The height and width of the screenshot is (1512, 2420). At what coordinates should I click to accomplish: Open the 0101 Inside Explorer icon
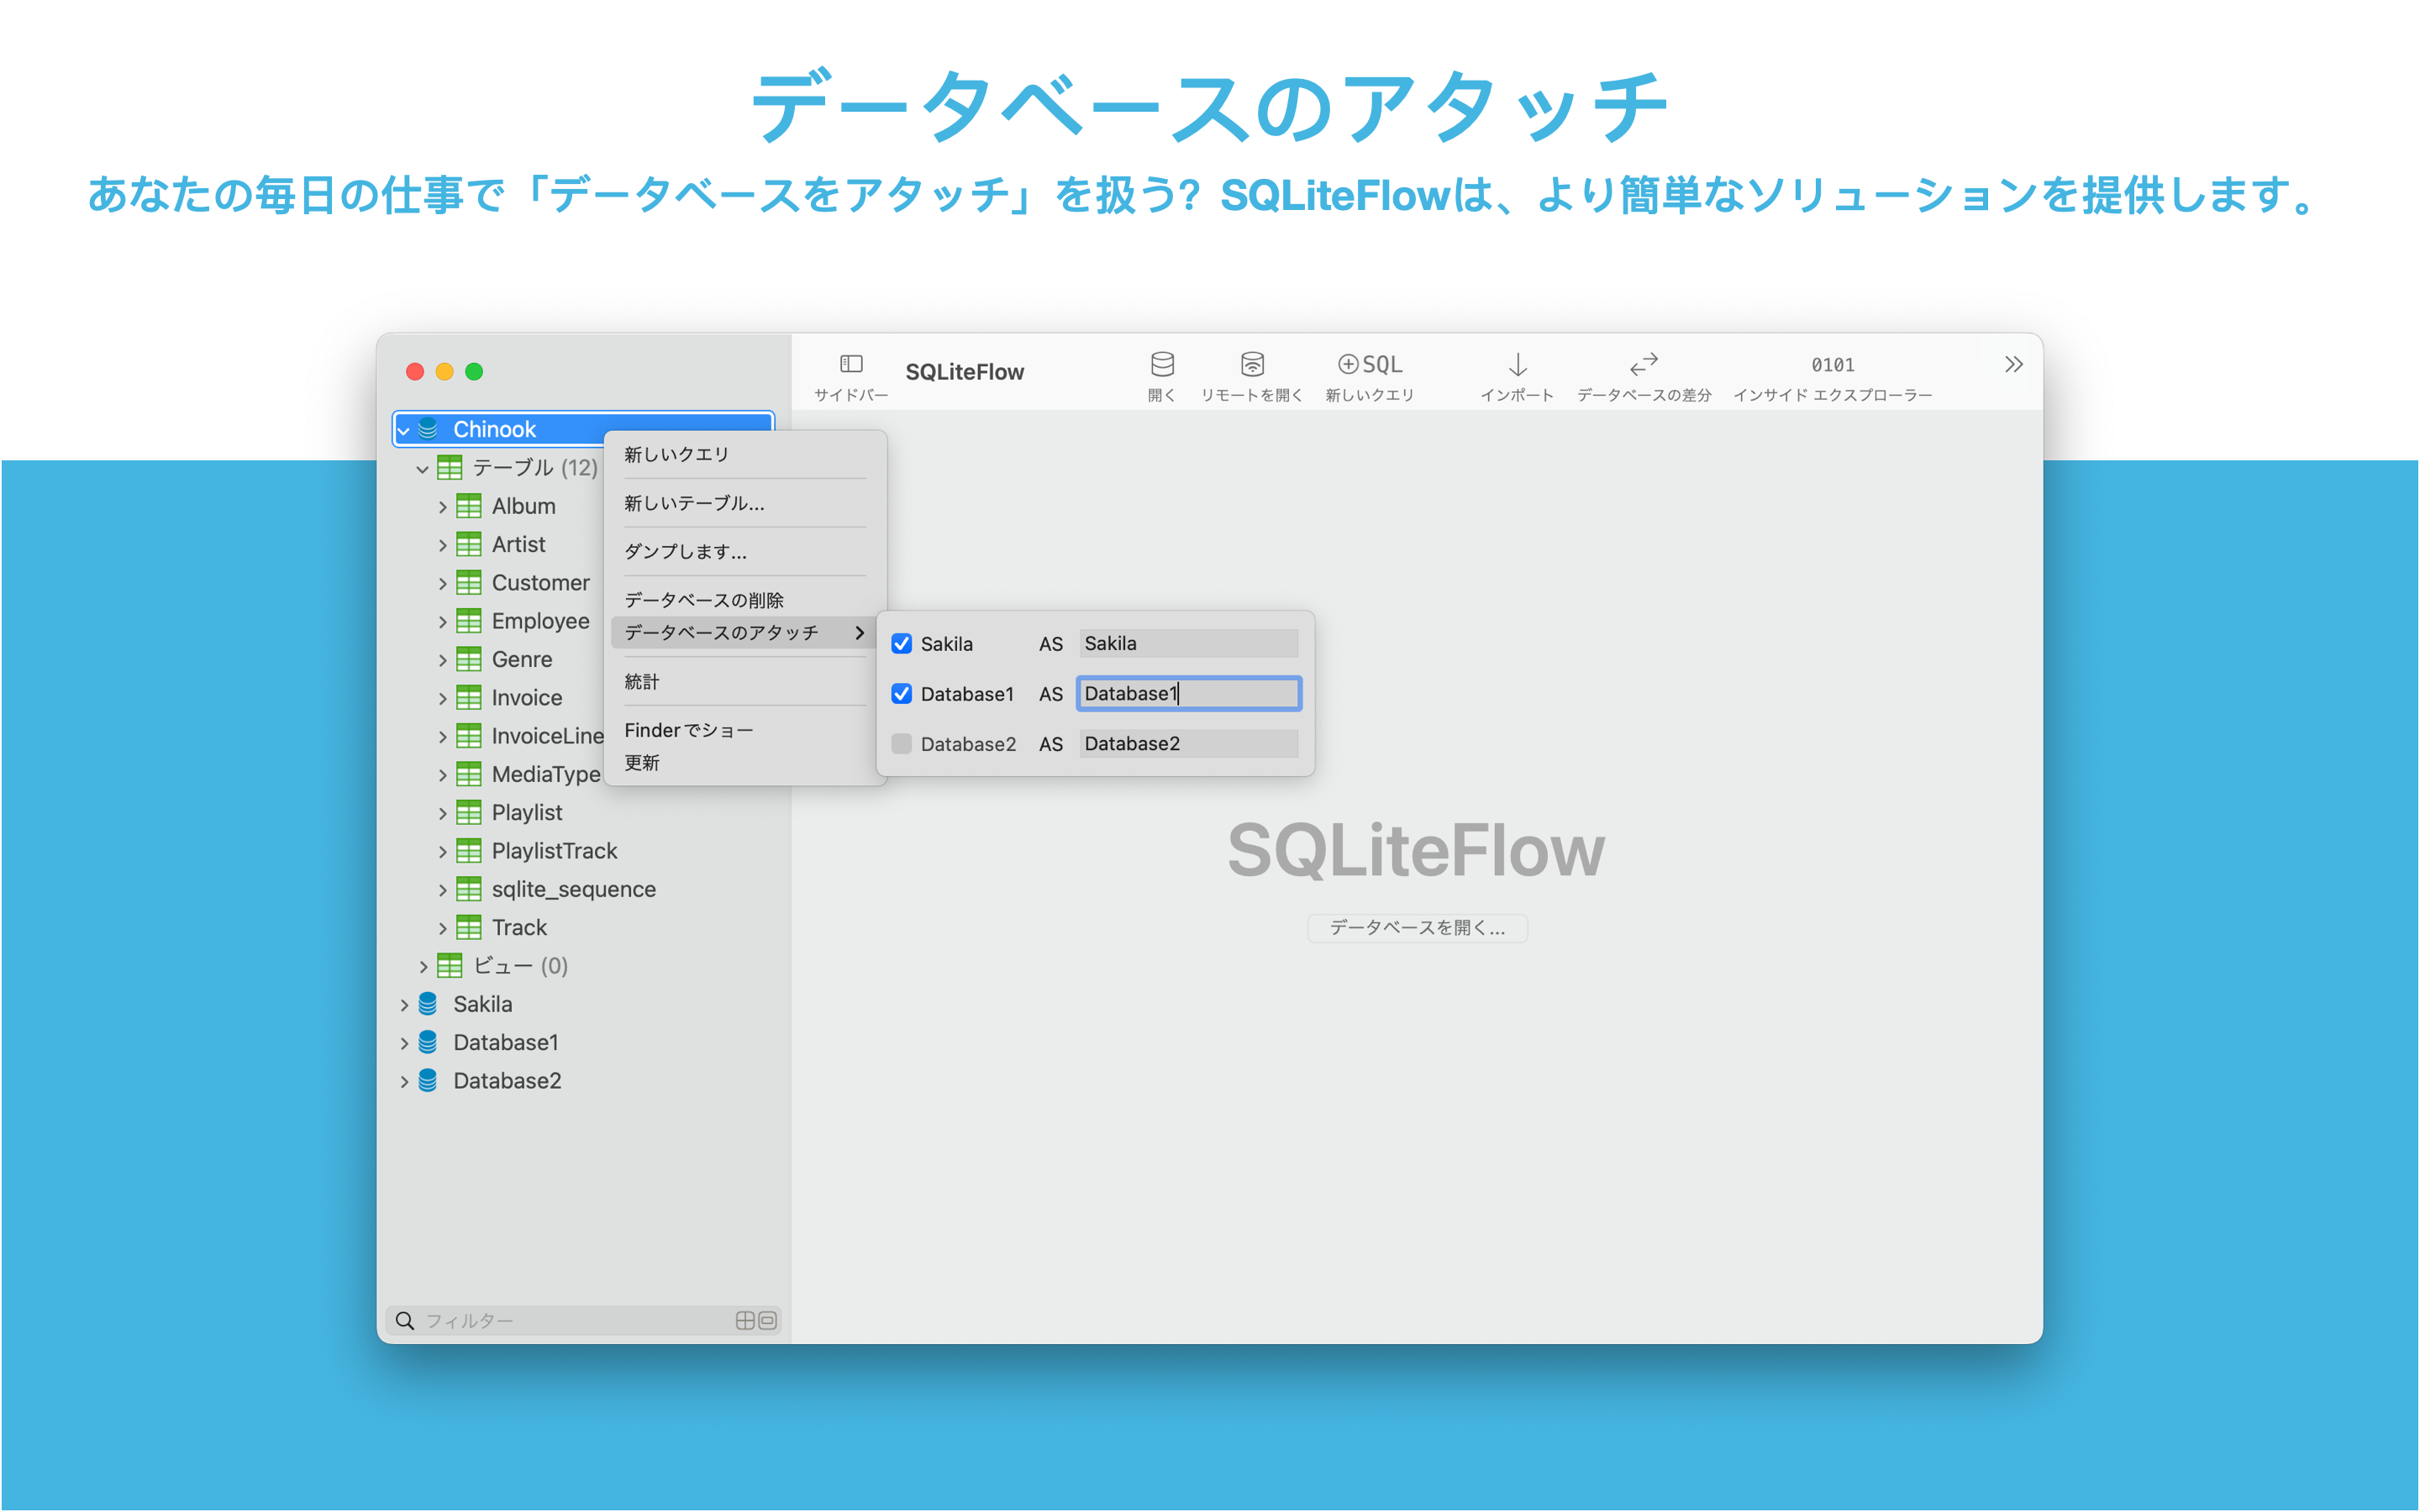point(1832,365)
